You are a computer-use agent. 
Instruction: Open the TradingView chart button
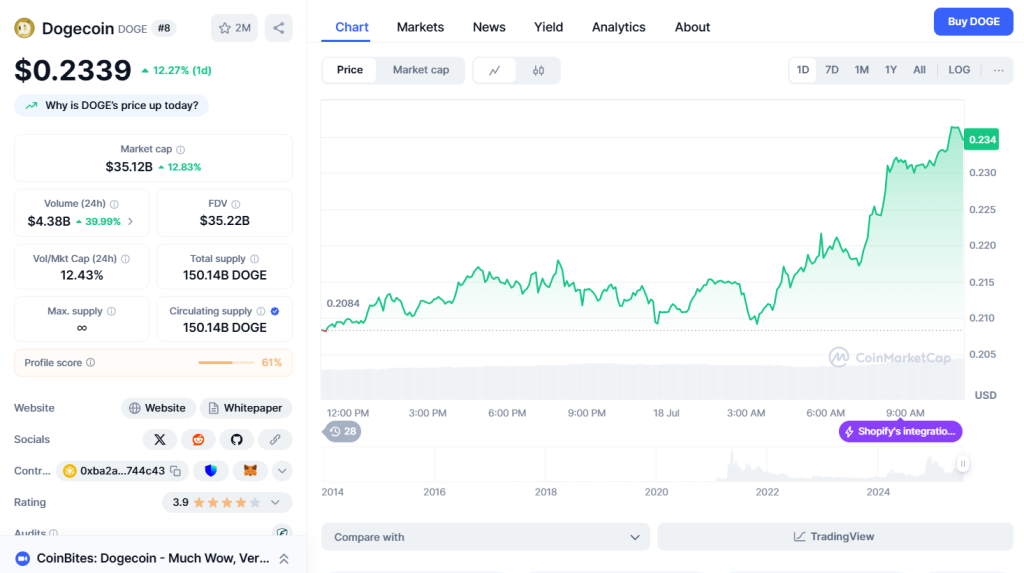[835, 537]
